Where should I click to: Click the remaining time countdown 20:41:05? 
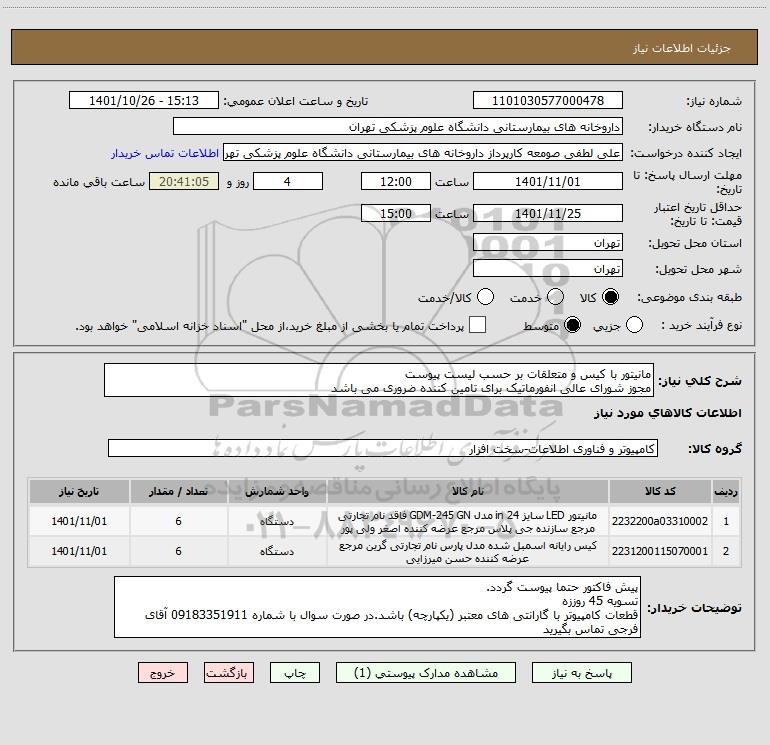[x=184, y=181]
